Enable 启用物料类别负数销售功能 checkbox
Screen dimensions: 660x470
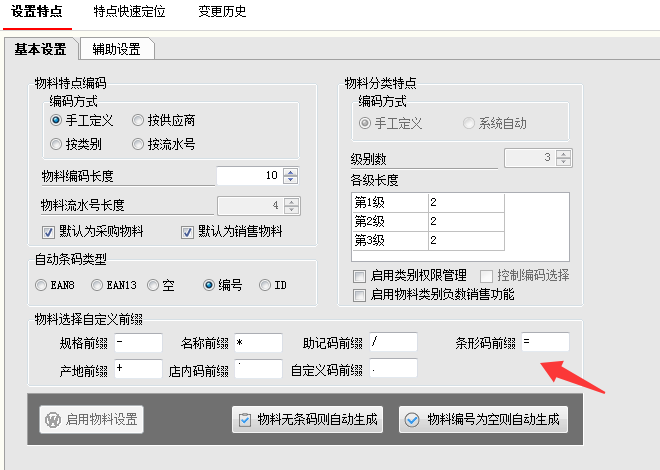pos(359,295)
